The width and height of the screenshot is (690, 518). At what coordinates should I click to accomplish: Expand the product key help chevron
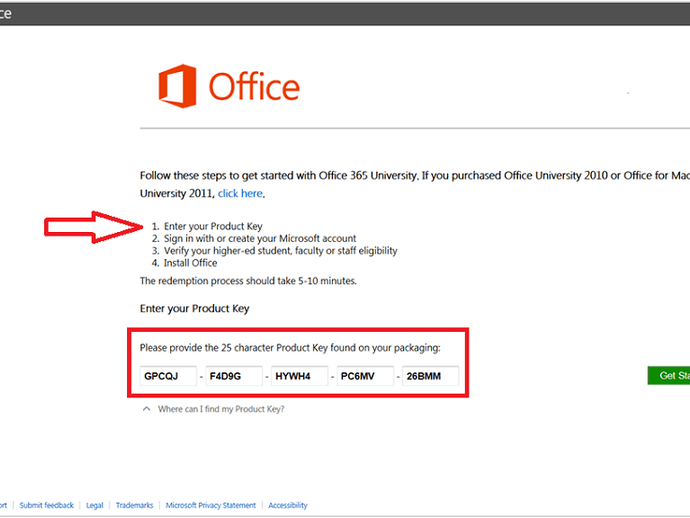coord(147,409)
